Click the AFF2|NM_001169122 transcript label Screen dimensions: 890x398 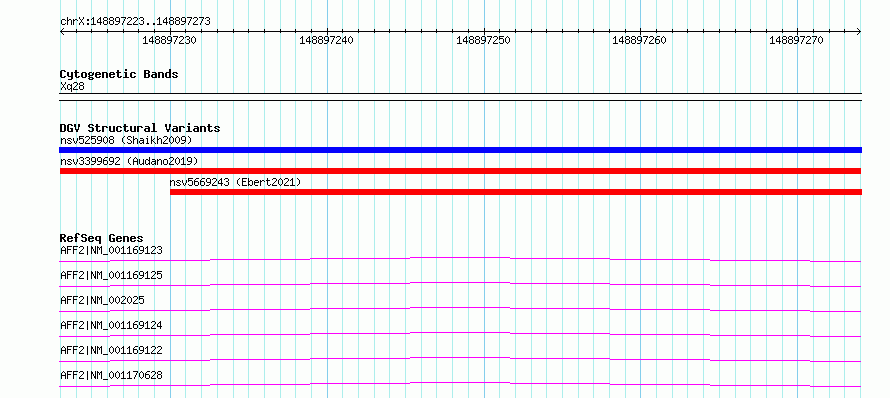click(111, 350)
